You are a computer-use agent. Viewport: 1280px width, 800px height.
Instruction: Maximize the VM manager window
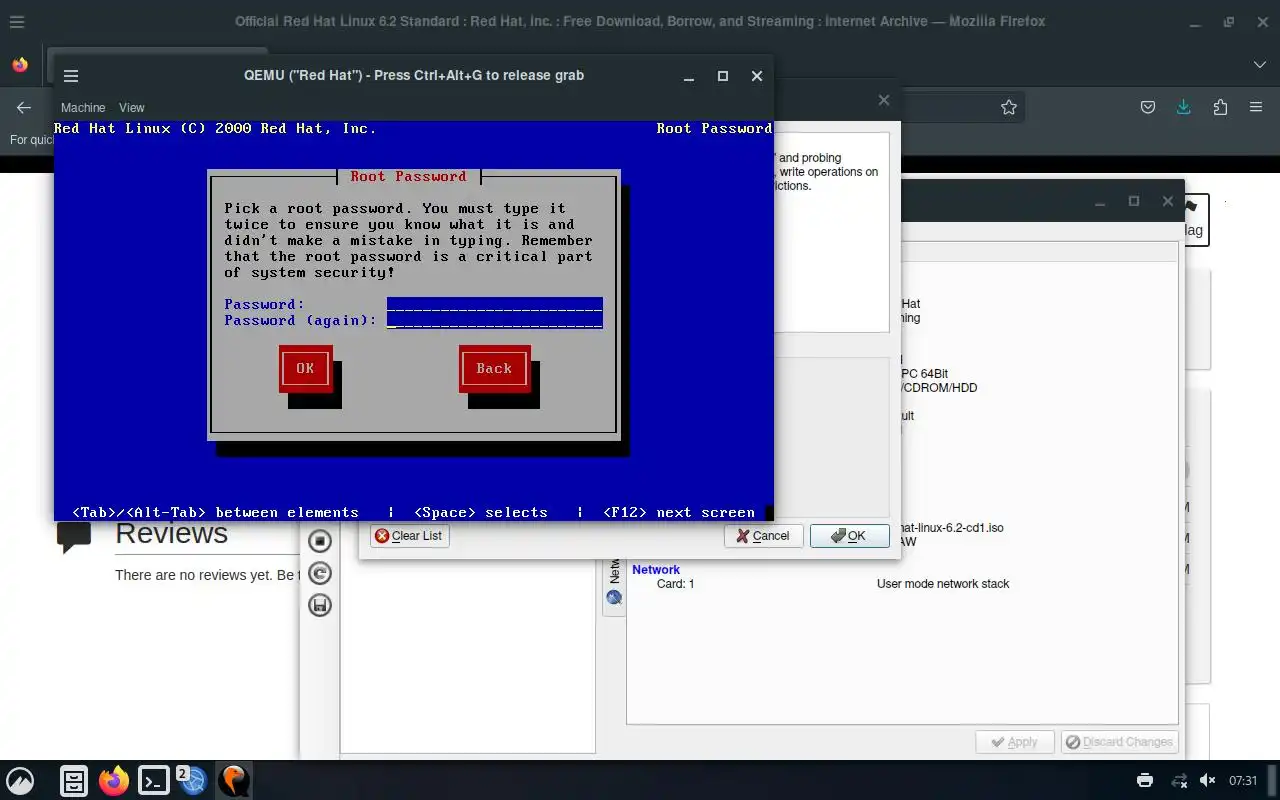[1133, 201]
